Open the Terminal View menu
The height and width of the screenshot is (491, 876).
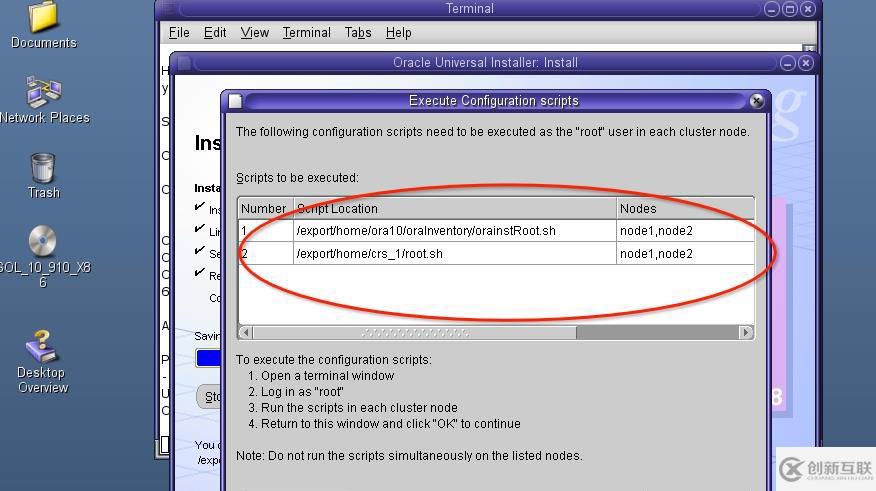tap(255, 33)
